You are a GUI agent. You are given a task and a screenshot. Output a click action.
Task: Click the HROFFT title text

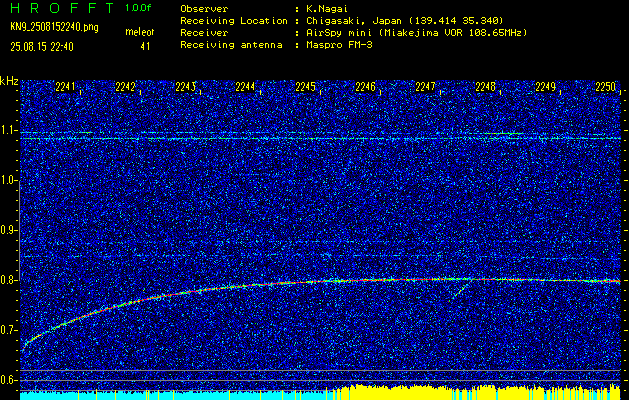click(x=62, y=8)
